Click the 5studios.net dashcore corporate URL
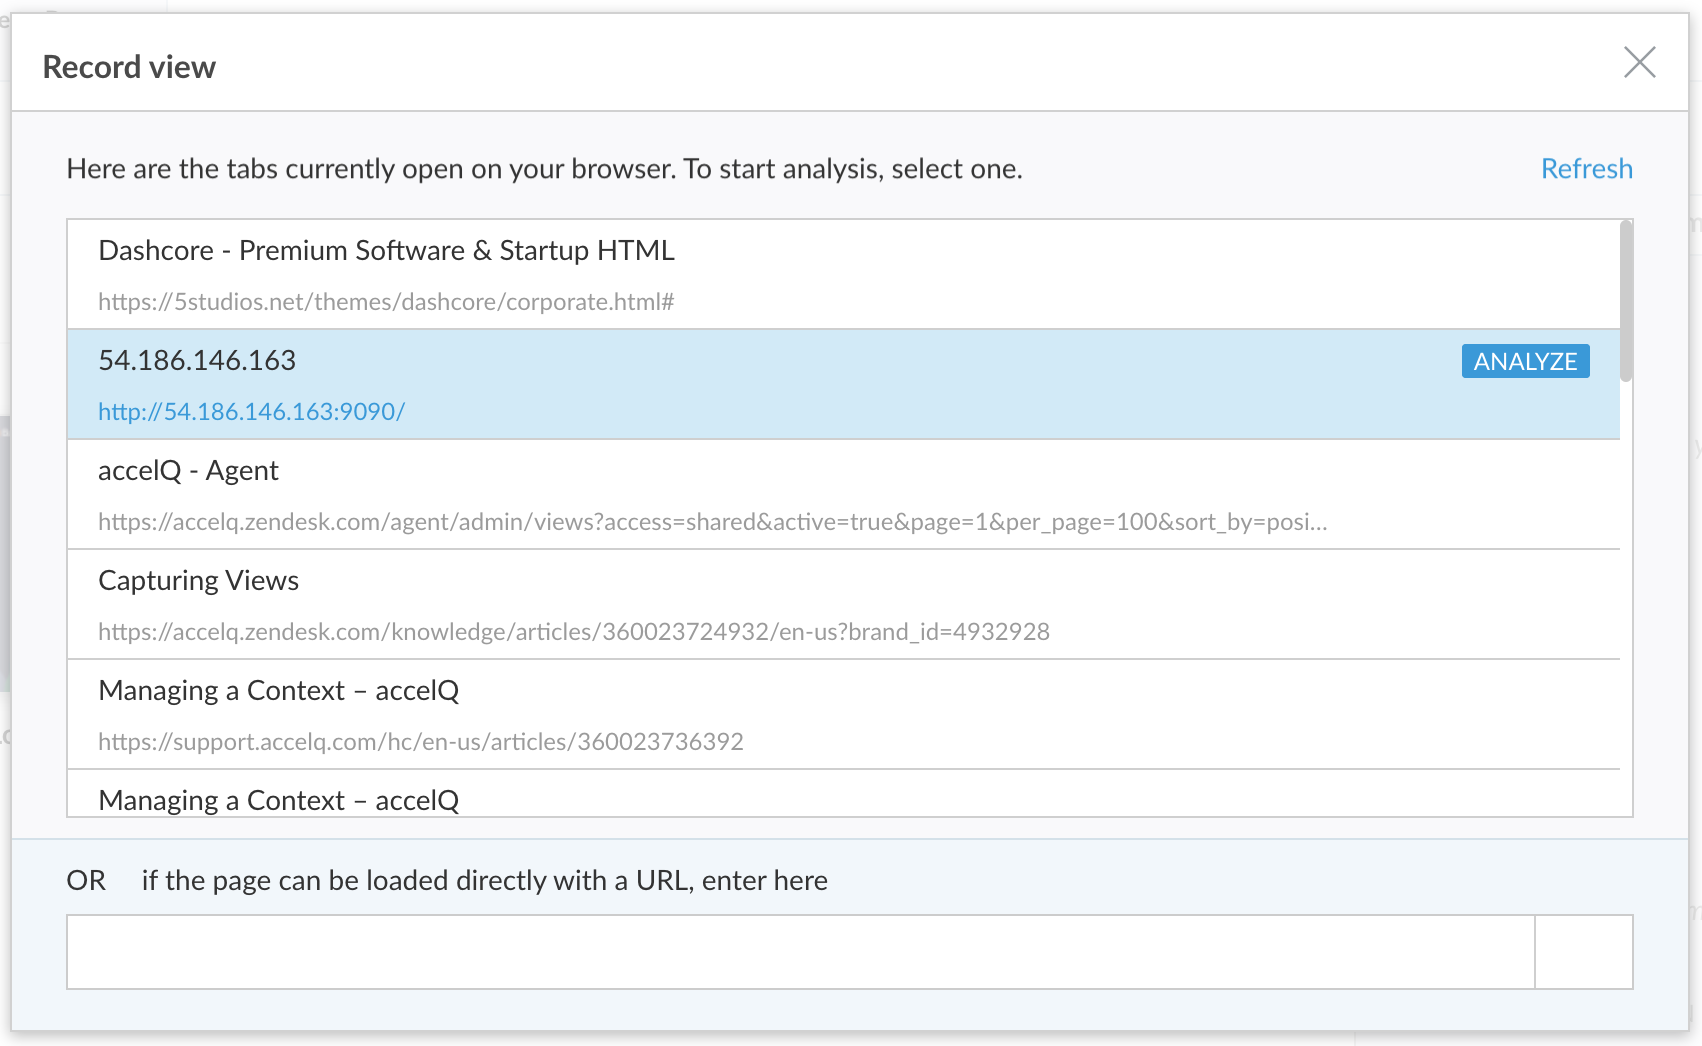 coord(386,302)
